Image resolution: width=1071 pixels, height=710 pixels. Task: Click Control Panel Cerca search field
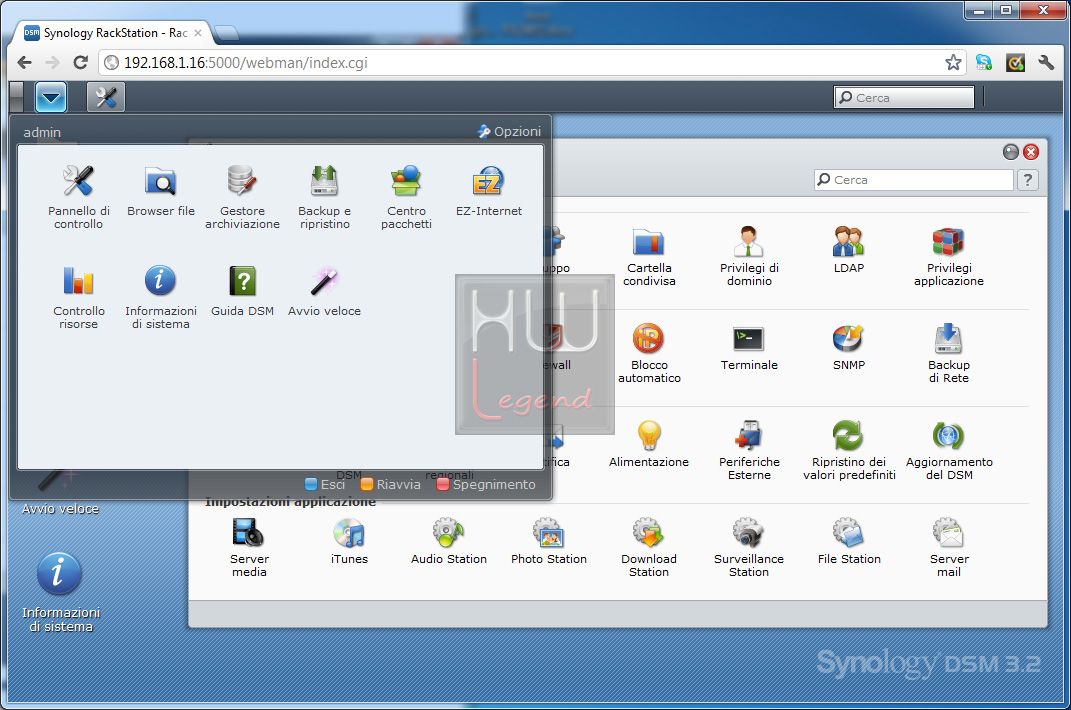[914, 180]
